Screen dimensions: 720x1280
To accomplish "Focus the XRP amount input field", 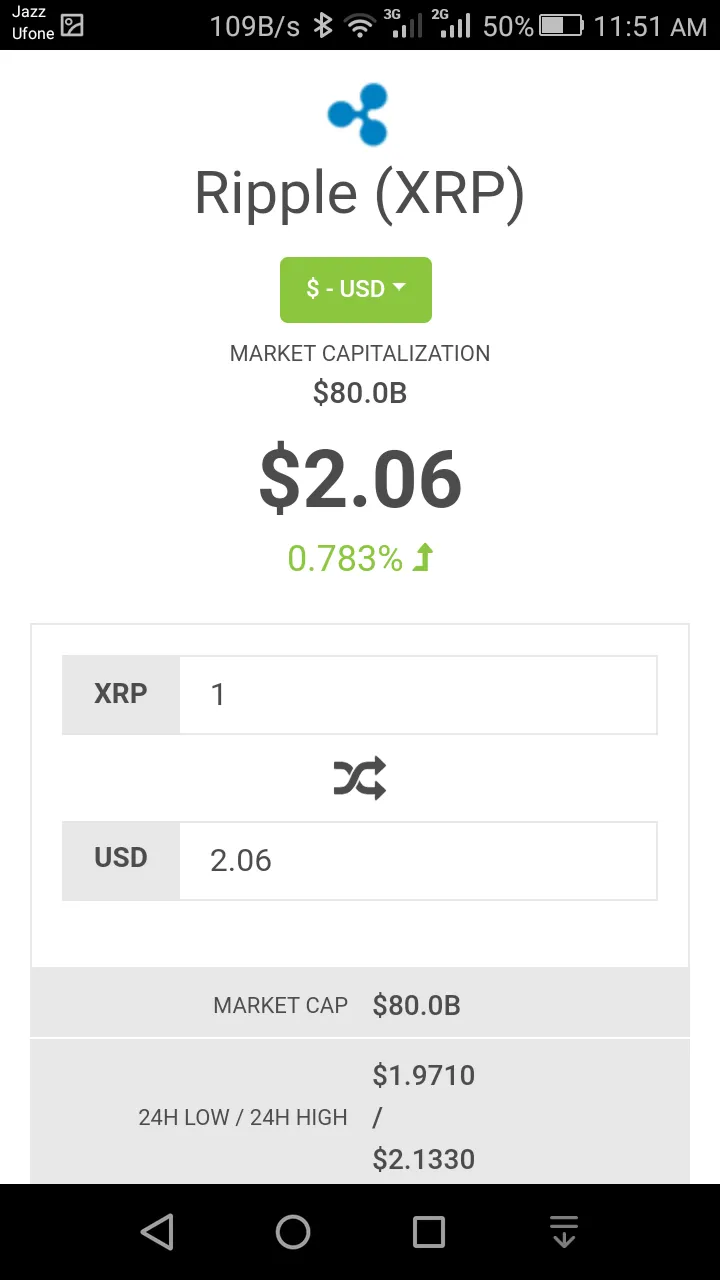I will (418, 695).
